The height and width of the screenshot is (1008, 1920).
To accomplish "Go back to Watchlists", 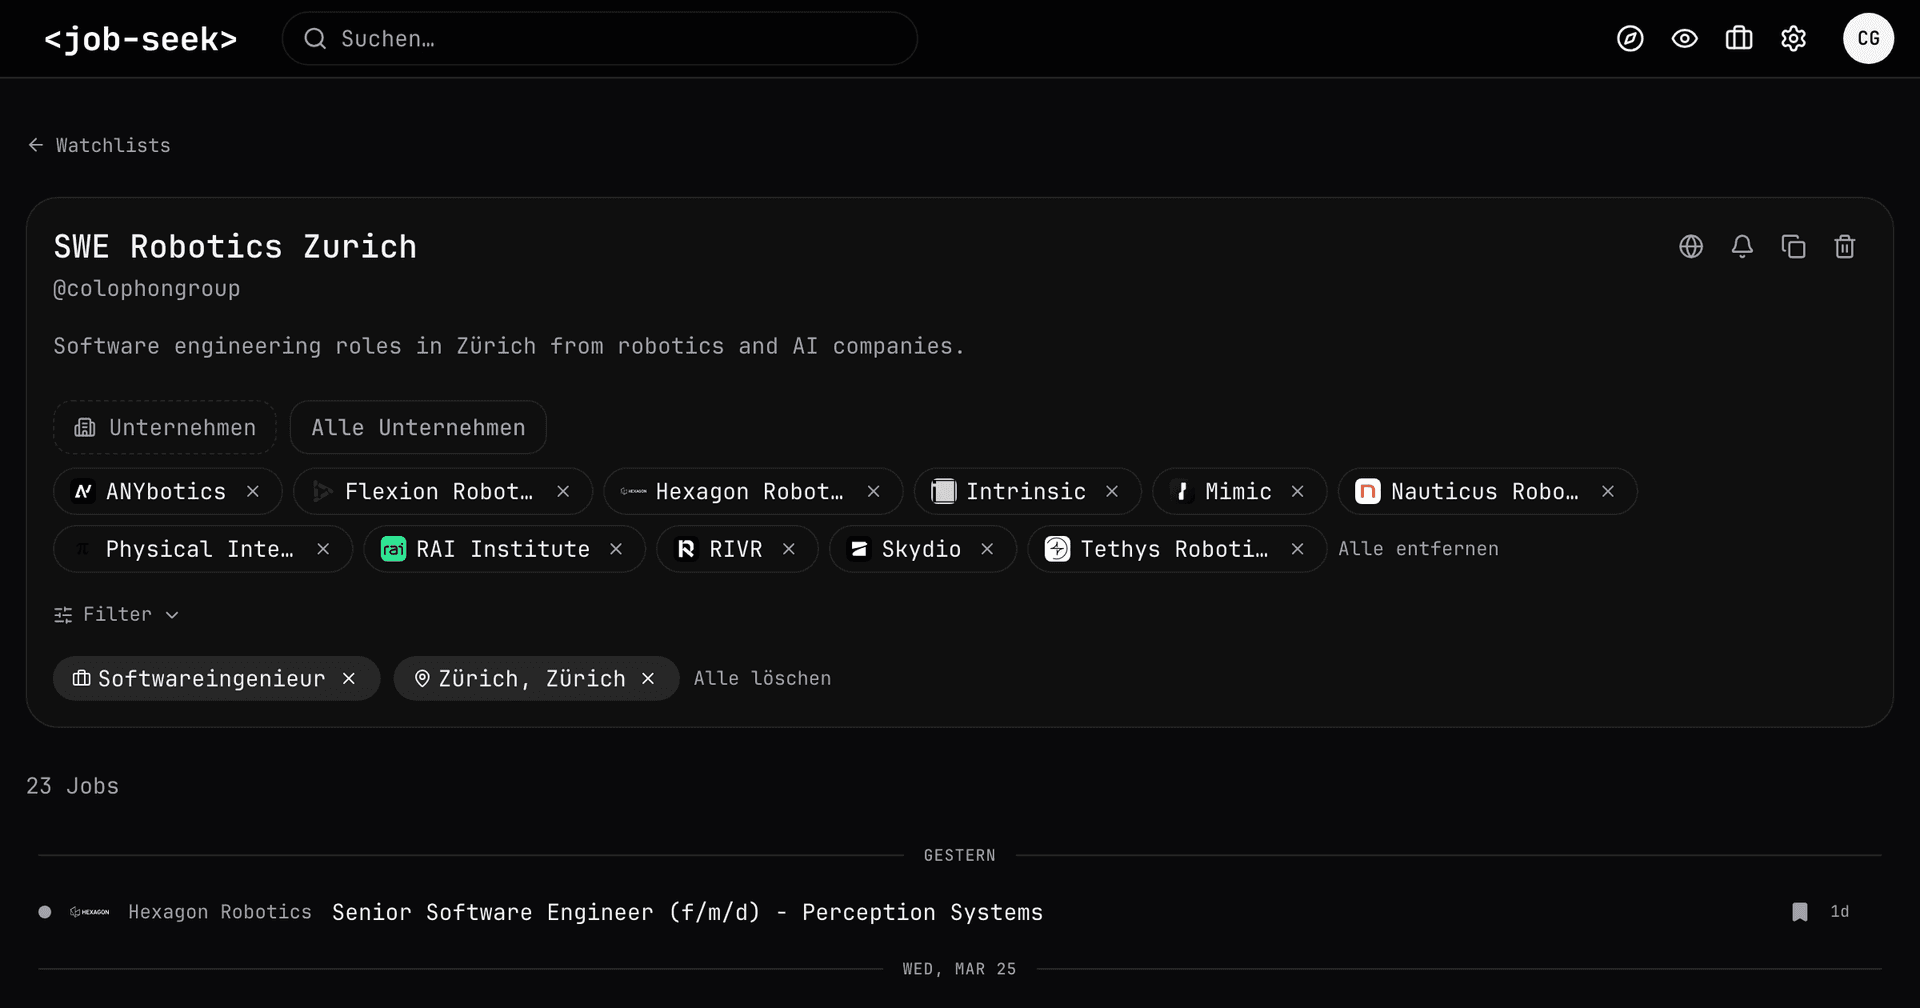I will coord(99,145).
